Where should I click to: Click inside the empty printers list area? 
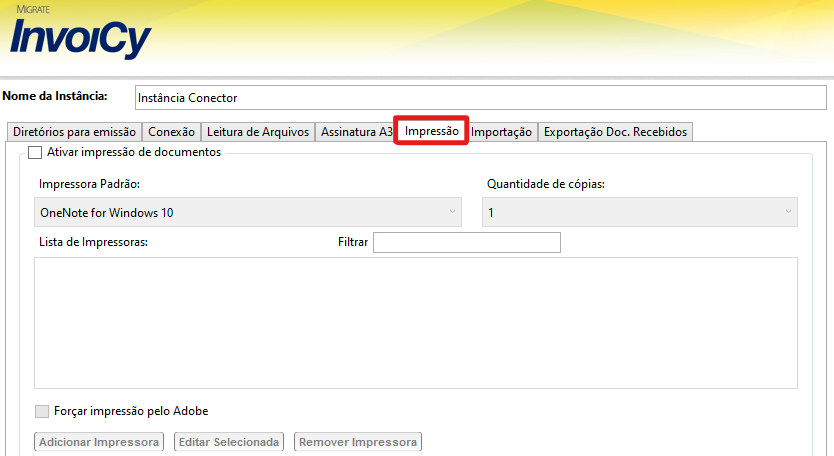[x=415, y=322]
